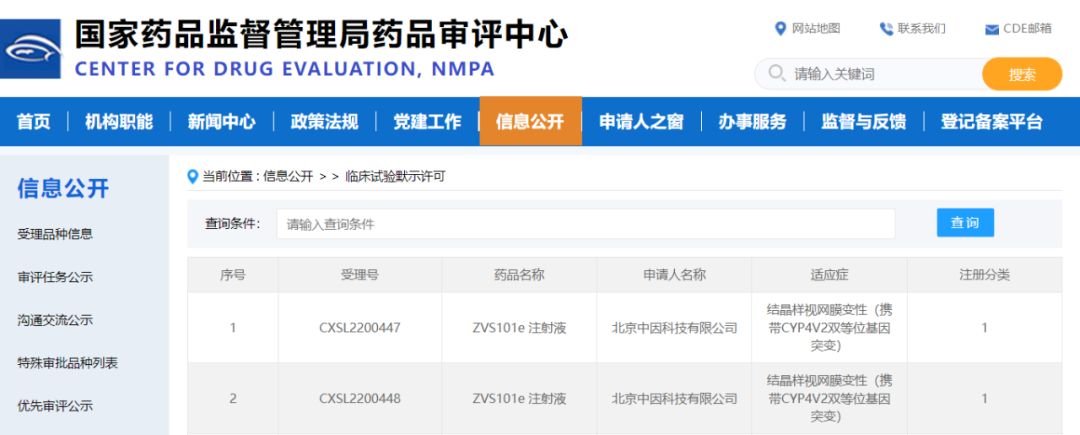Click the current location pin icon
Screen dimensions: 1080x435
pos(193,177)
